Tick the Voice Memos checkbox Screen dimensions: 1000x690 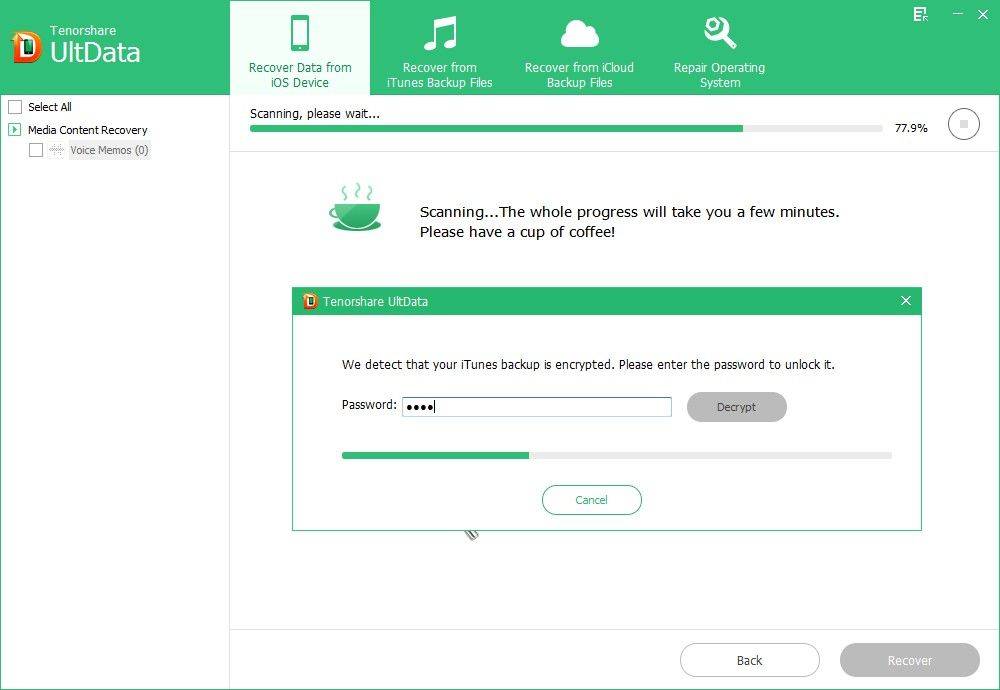[36, 150]
